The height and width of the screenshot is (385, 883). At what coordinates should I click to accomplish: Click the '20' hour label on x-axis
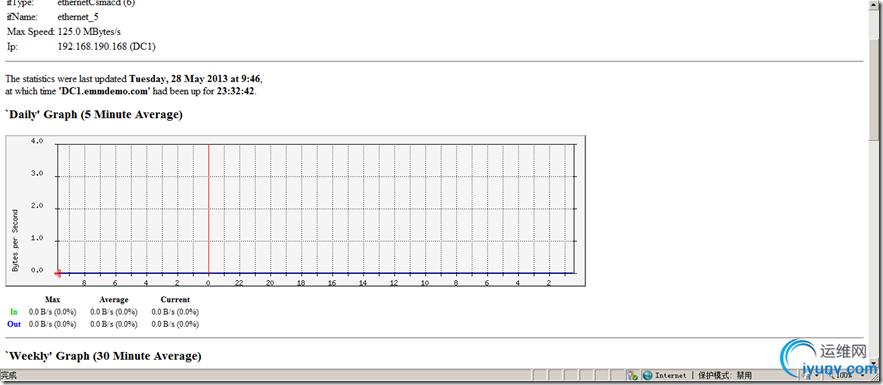(x=270, y=283)
